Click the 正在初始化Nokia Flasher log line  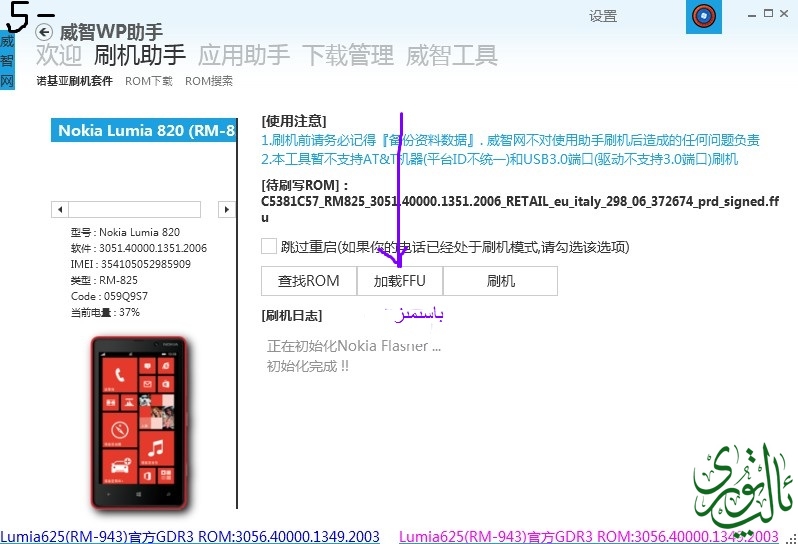(x=354, y=346)
